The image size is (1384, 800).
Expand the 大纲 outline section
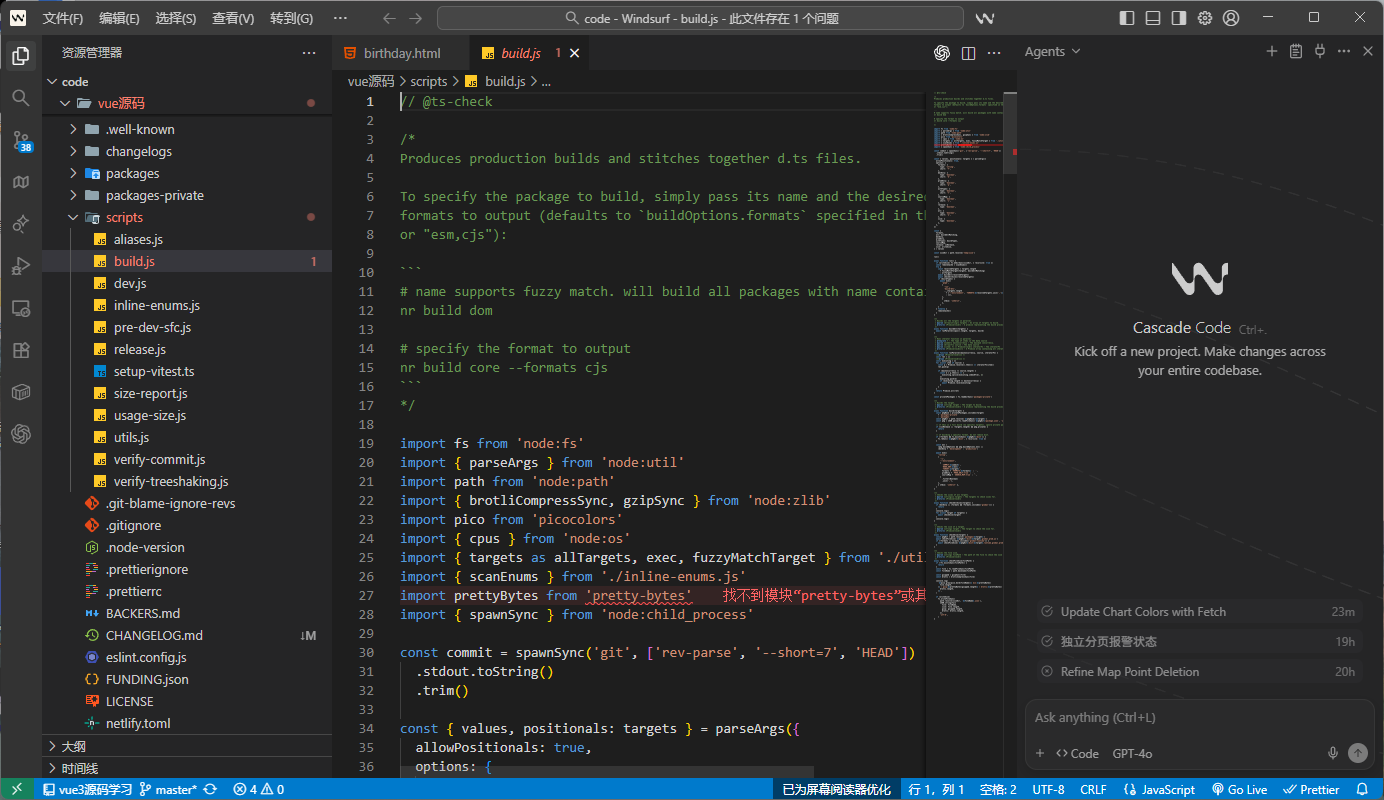point(187,746)
